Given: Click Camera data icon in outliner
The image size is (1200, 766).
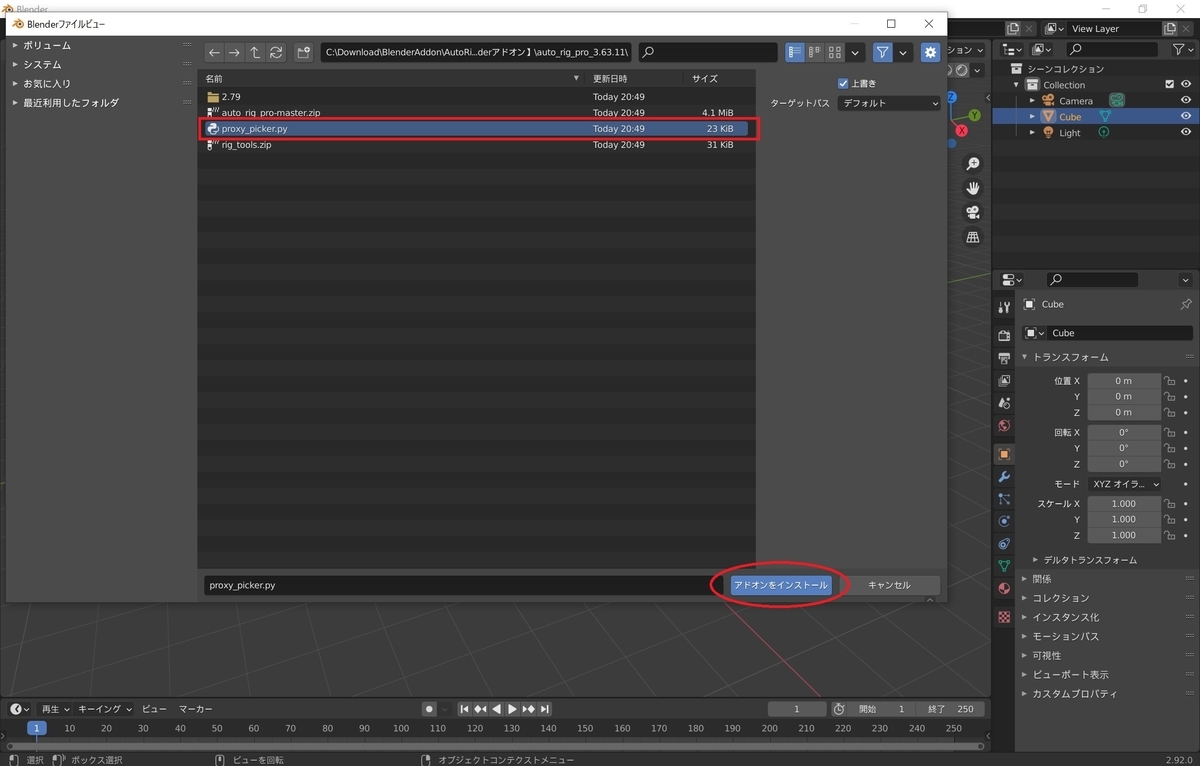Looking at the screenshot, I should click(x=1117, y=101).
